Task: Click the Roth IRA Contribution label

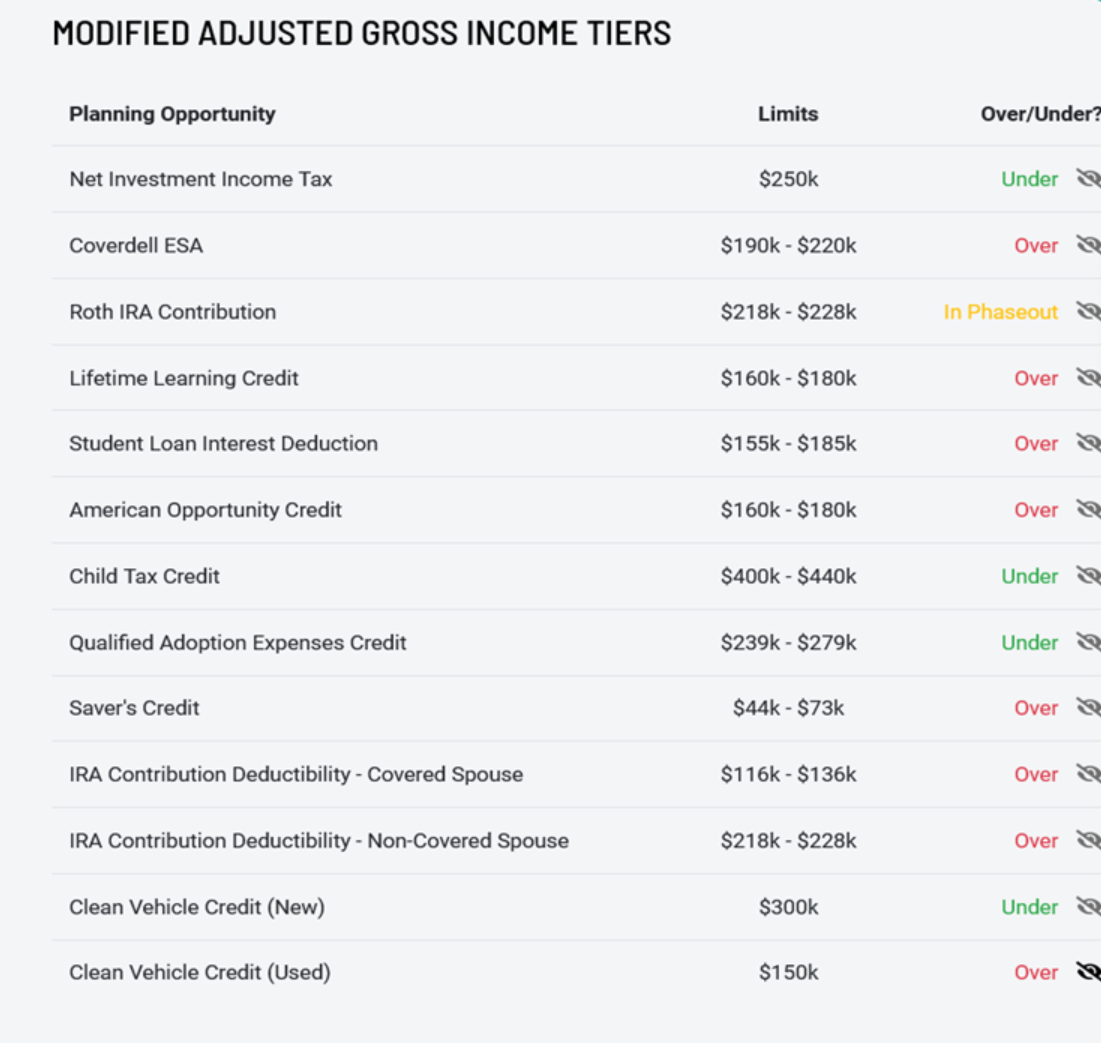Action: (x=172, y=312)
